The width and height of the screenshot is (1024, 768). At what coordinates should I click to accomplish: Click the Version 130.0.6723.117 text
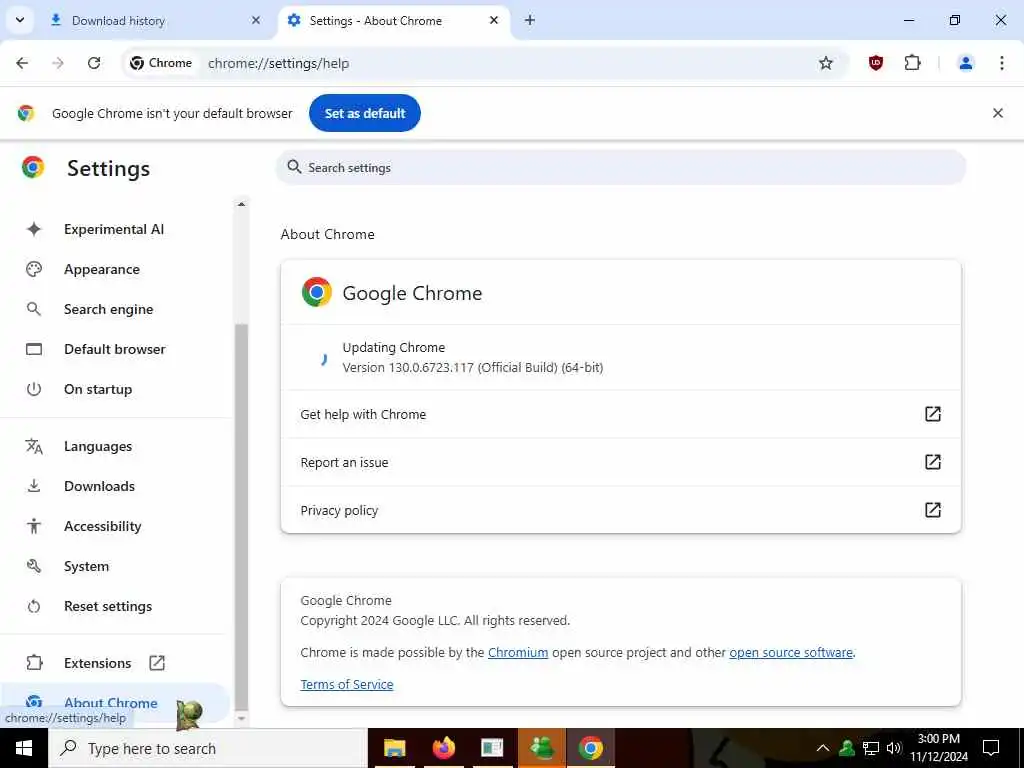tap(473, 367)
